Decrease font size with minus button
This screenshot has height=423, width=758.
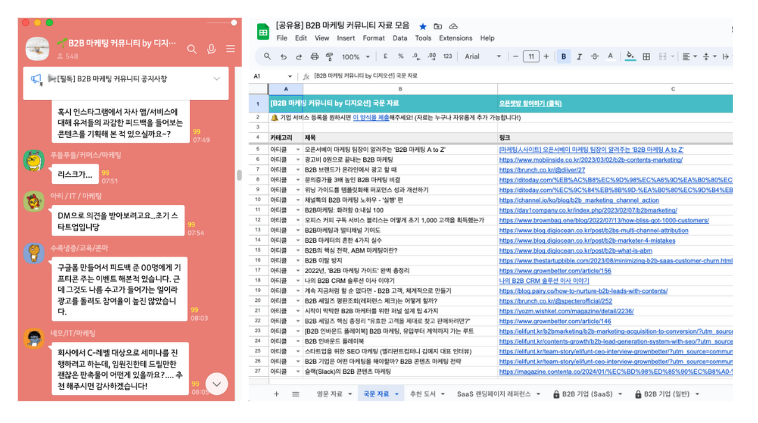pos(515,57)
